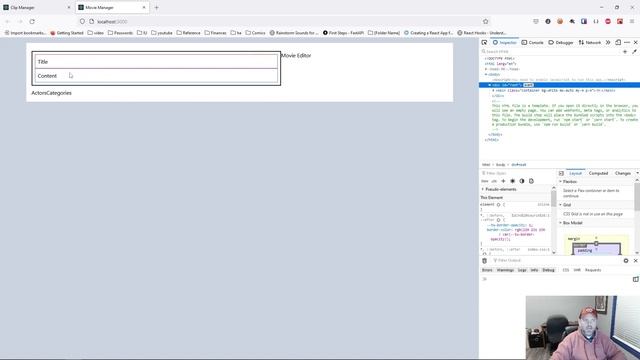Click the html breadcrumb
640x360 pixels.
486,165
